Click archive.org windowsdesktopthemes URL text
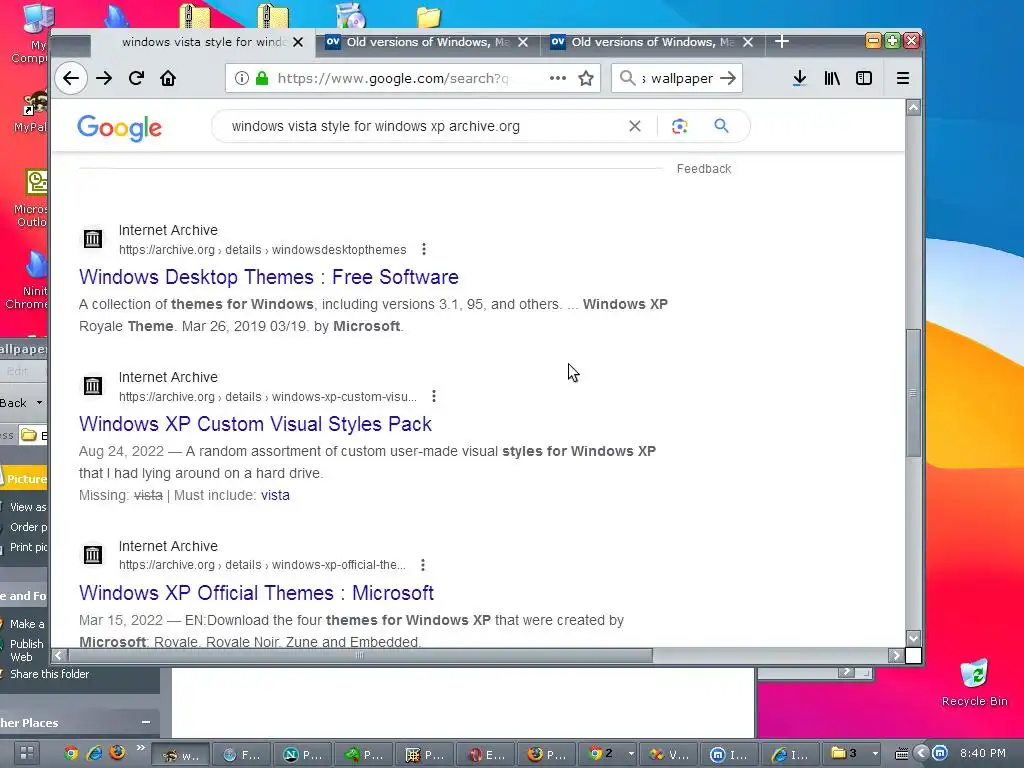The width and height of the screenshot is (1024, 768). pyautogui.click(x=263, y=249)
